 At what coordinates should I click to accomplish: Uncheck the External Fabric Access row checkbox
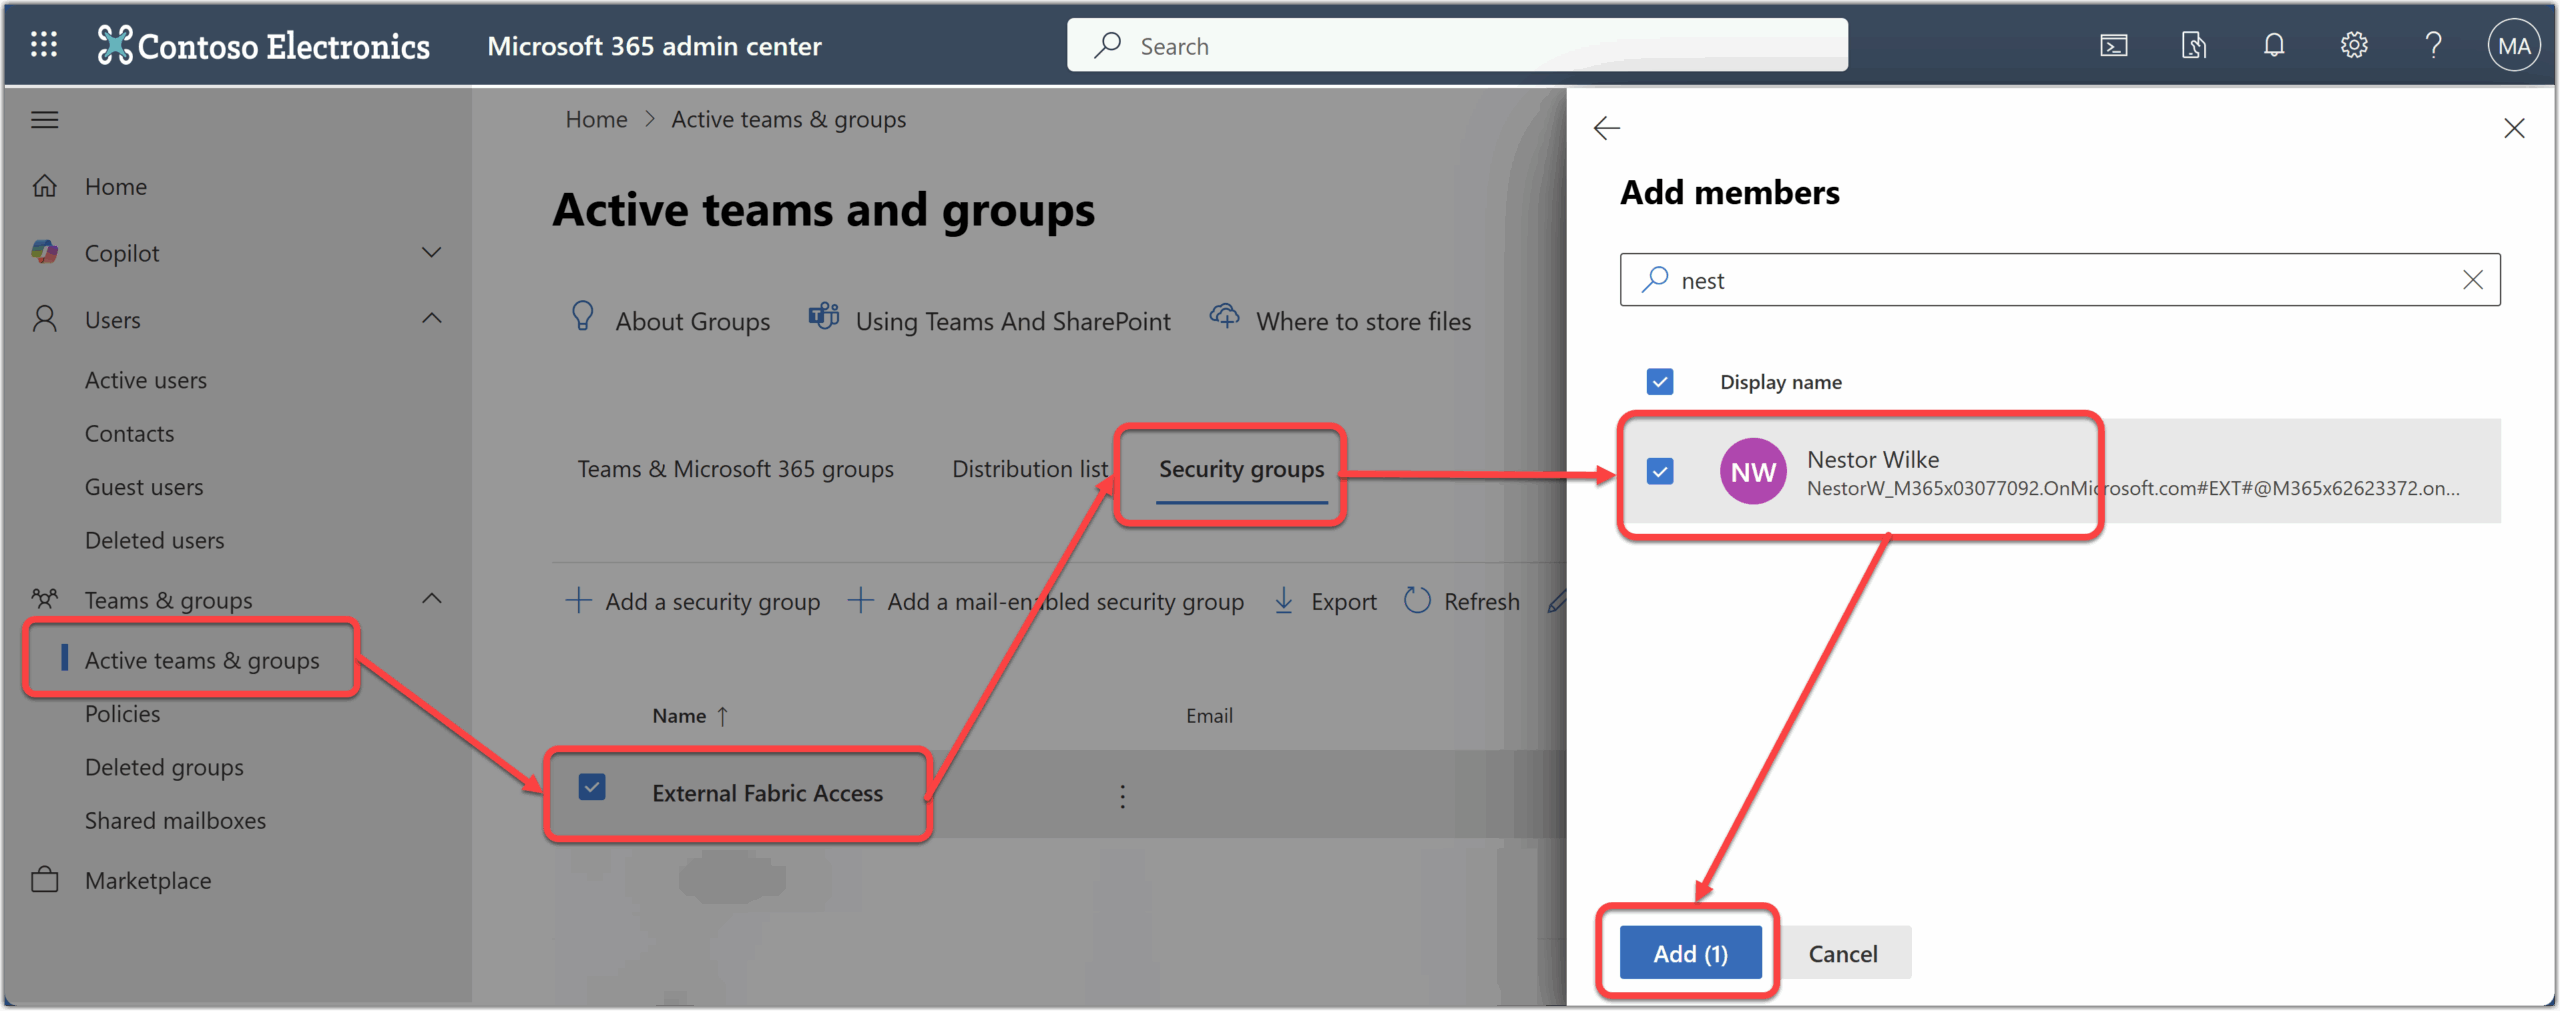(x=592, y=788)
